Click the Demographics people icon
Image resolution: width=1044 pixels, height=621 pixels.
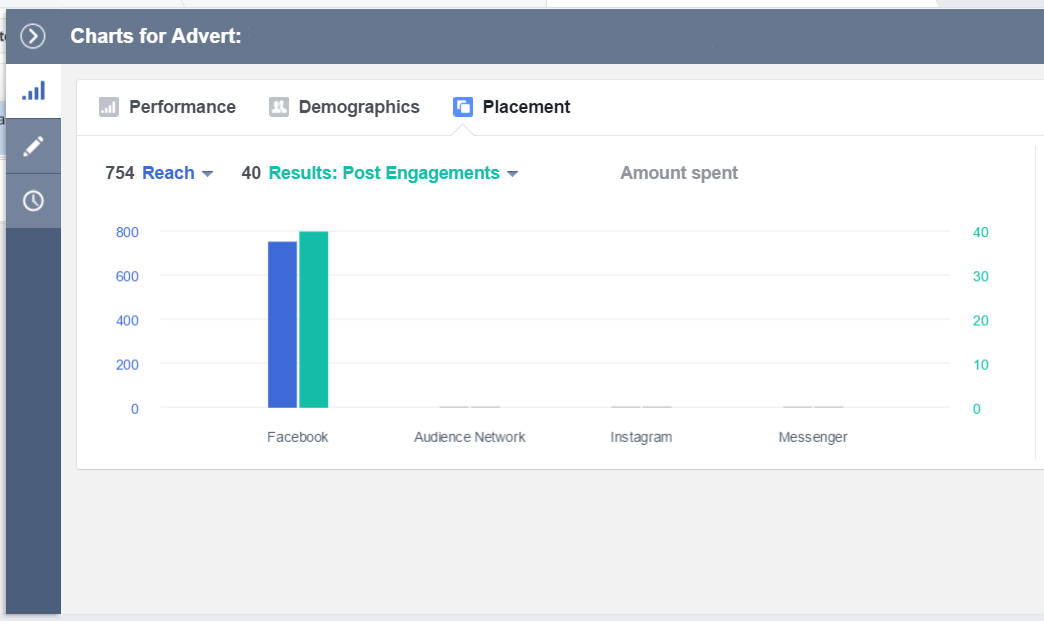coord(278,106)
